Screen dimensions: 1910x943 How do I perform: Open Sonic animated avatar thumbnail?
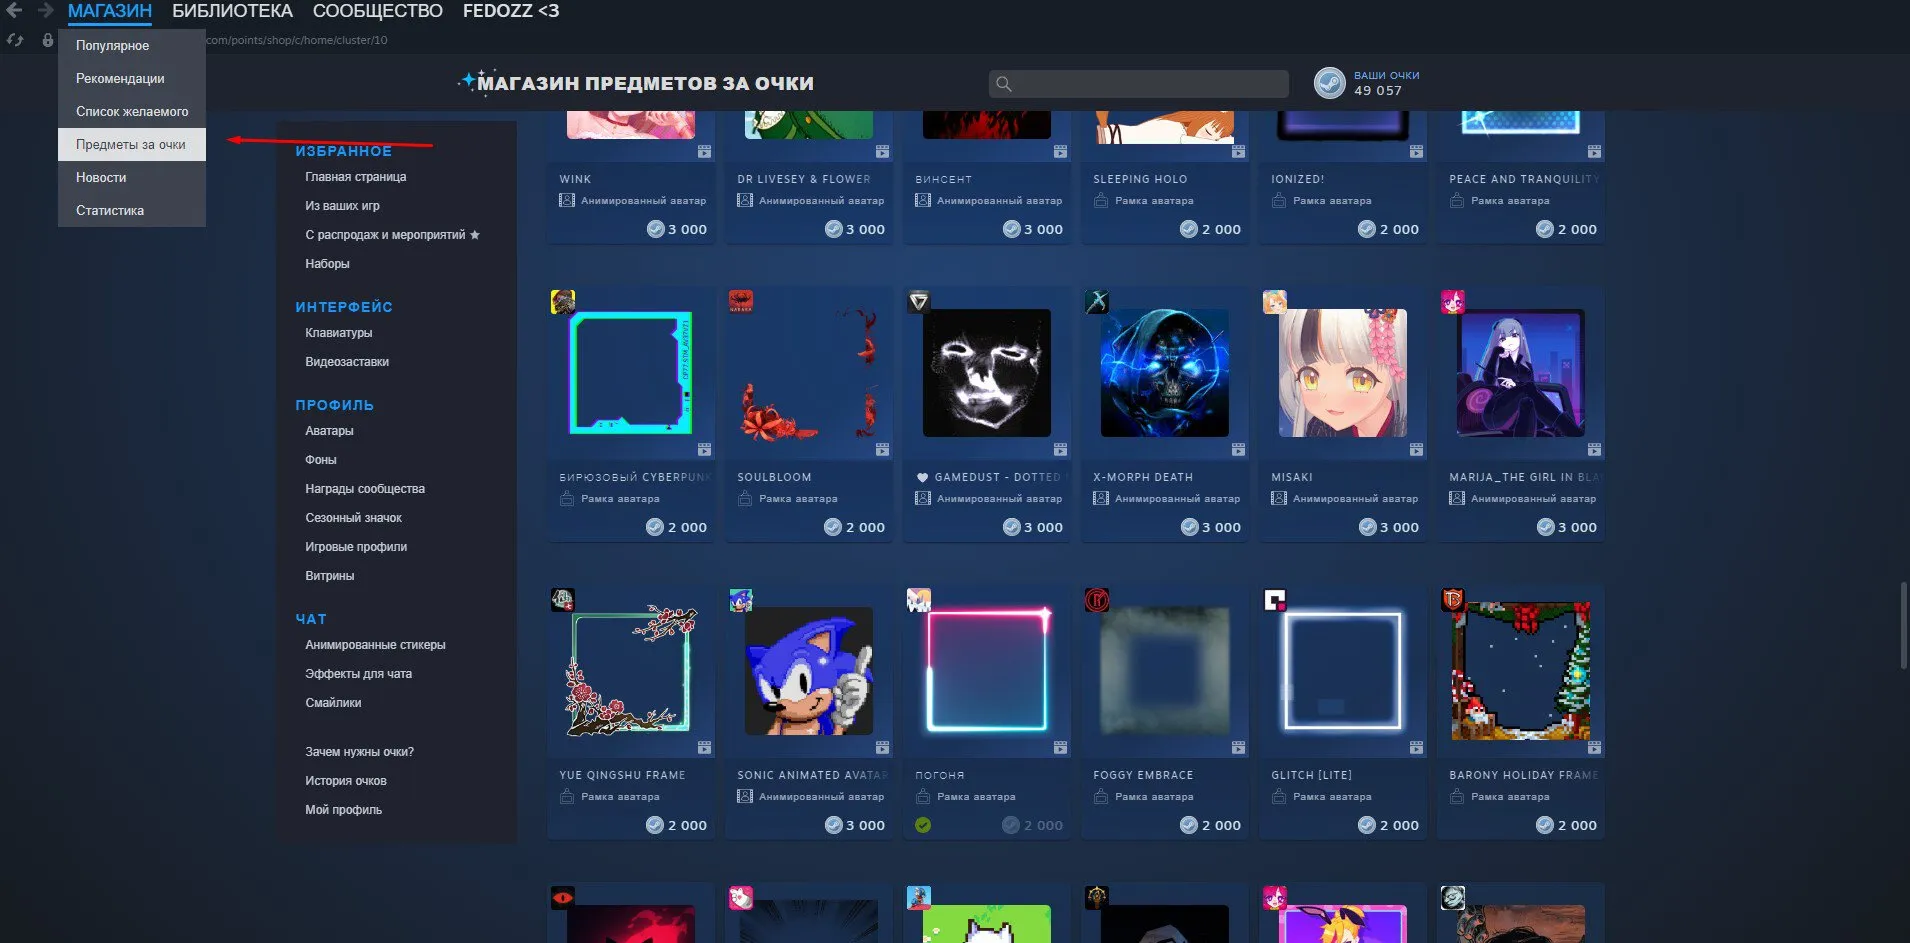coord(809,671)
